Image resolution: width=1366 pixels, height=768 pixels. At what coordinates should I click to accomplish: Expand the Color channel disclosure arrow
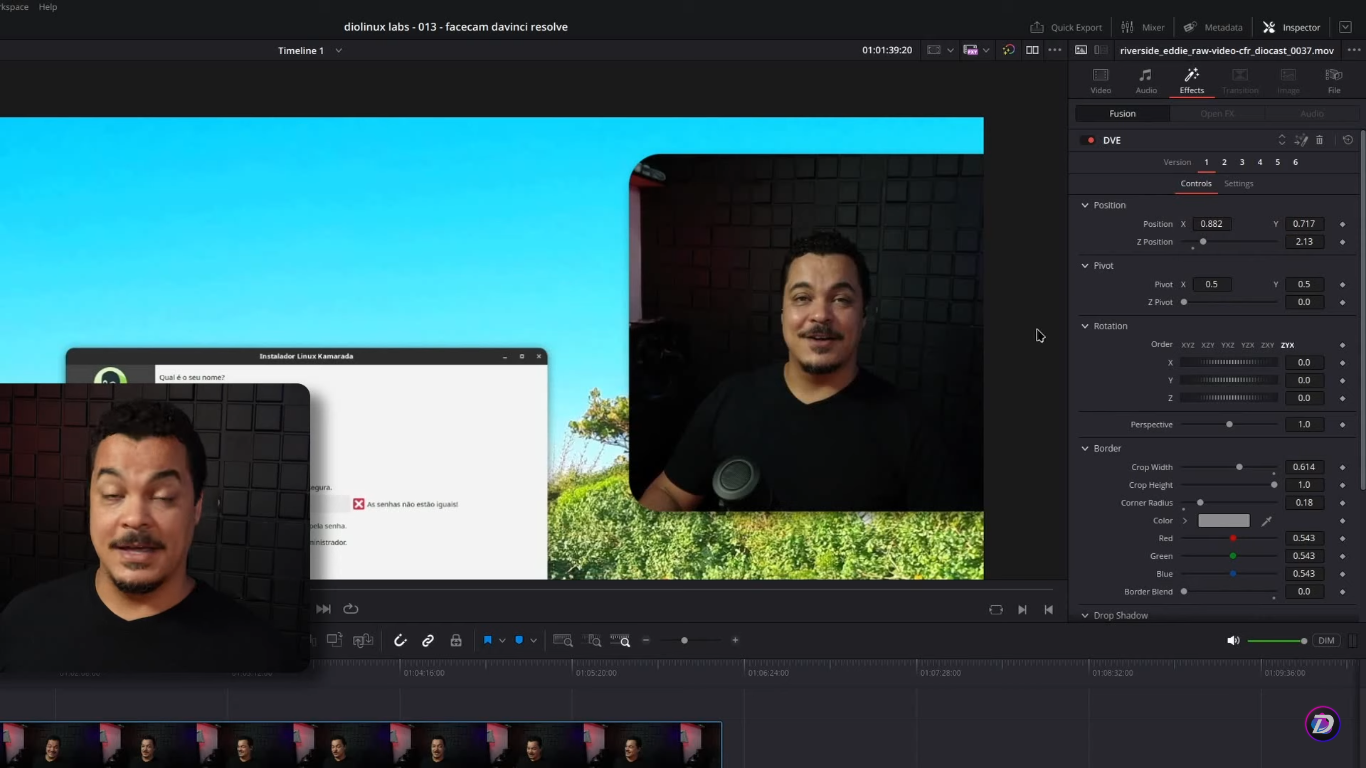tap(1186, 521)
